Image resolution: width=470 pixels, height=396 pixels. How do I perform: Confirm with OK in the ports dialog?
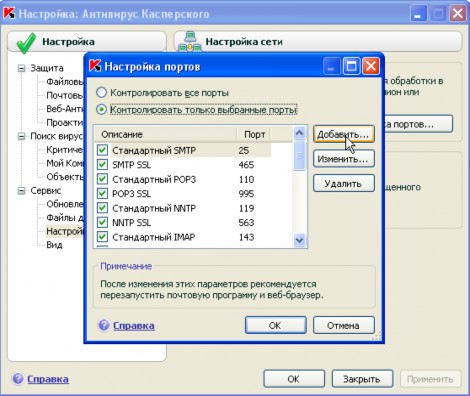[x=276, y=325]
